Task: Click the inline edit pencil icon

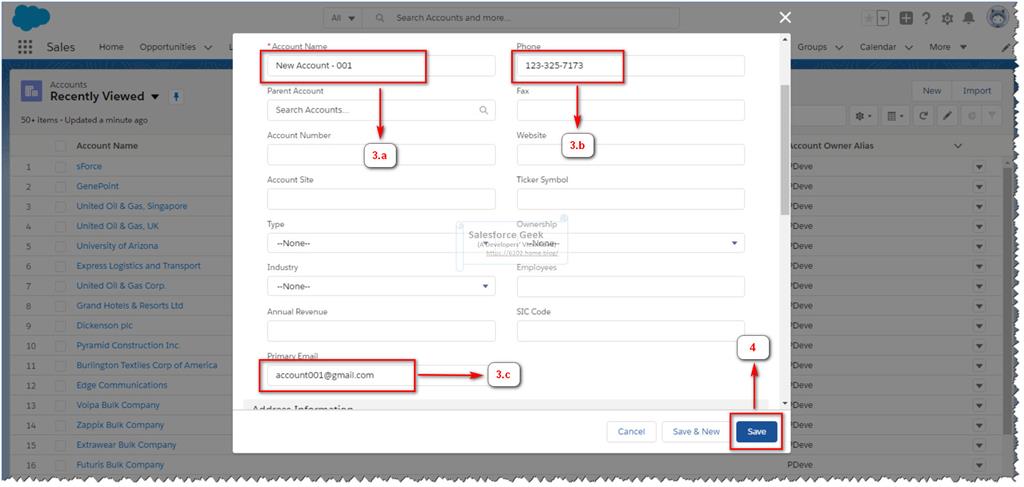Action: (947, 116)
